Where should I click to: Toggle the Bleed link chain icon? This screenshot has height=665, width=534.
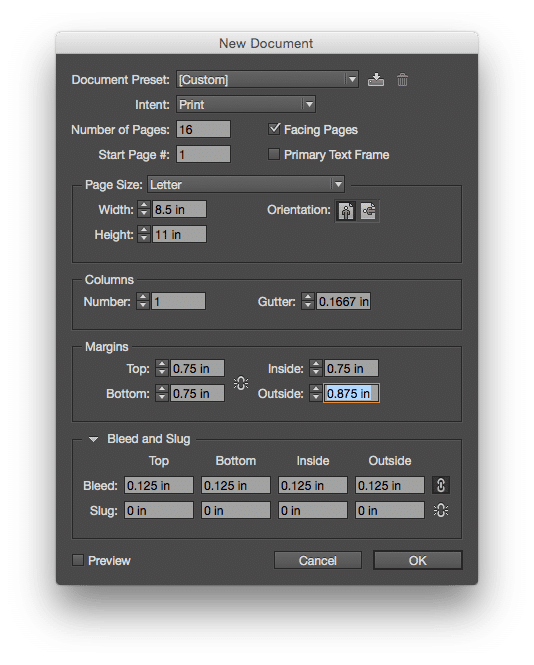[441, 485]
